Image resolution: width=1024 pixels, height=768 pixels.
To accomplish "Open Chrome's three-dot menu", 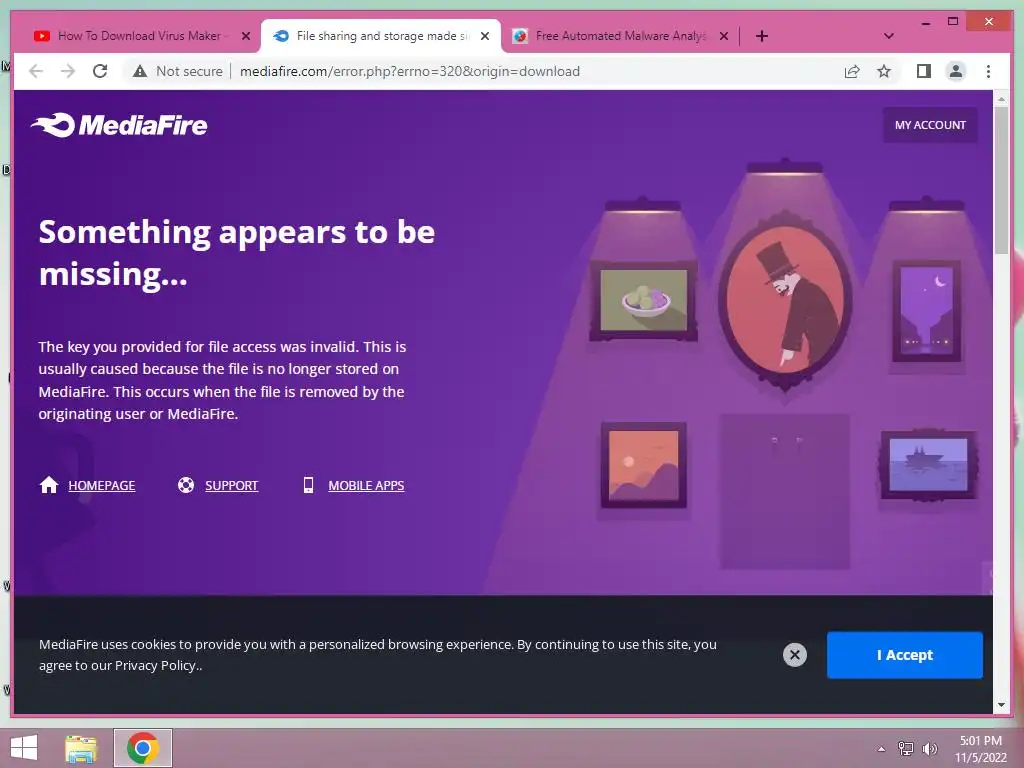I will pos(988,71).
